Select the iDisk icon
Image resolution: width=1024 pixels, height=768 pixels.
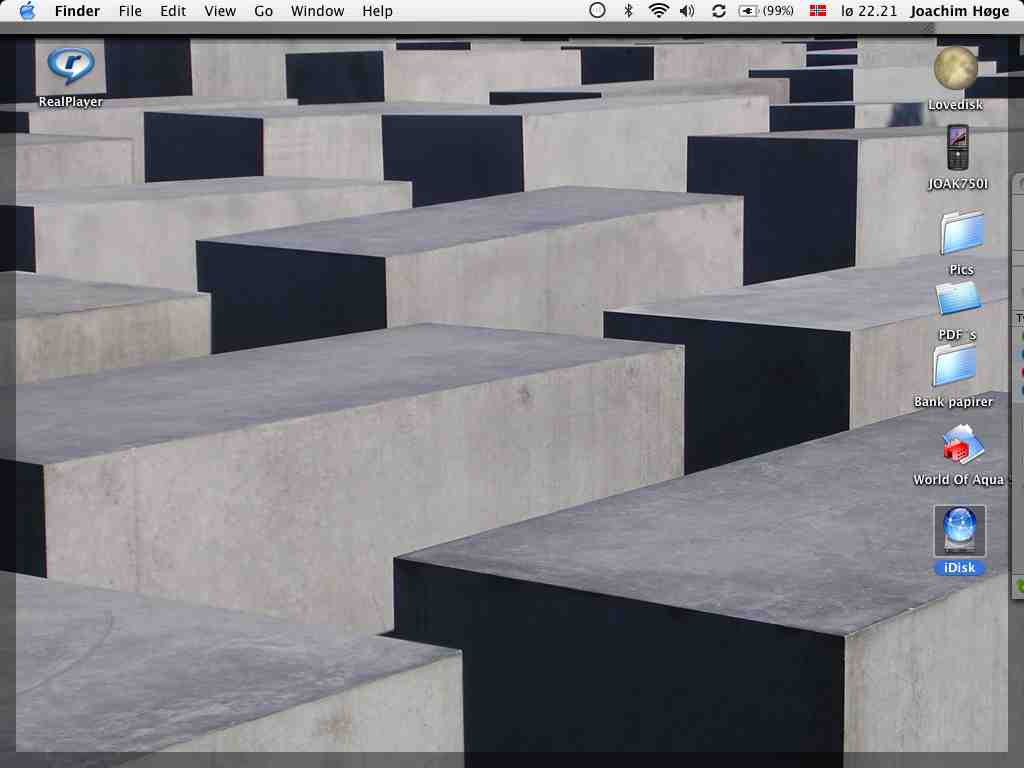959,531
